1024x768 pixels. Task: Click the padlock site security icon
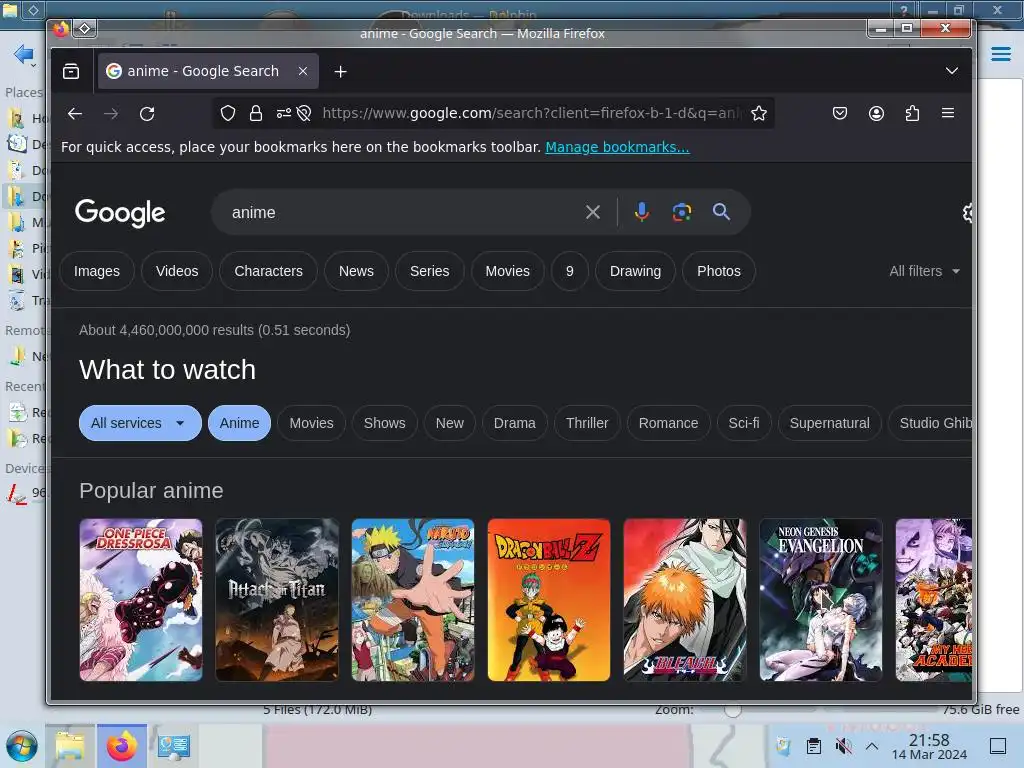[256, 113]
